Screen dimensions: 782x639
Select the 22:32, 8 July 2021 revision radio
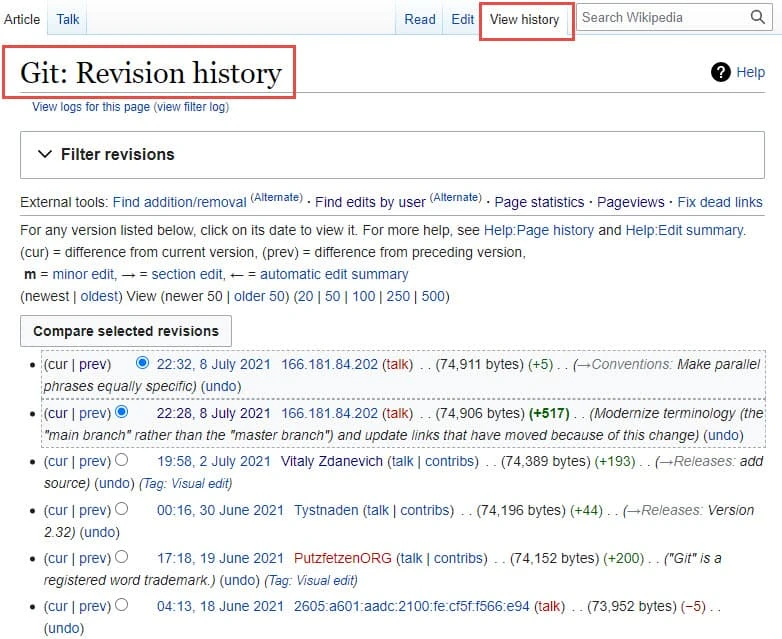(x=141, y=364)
